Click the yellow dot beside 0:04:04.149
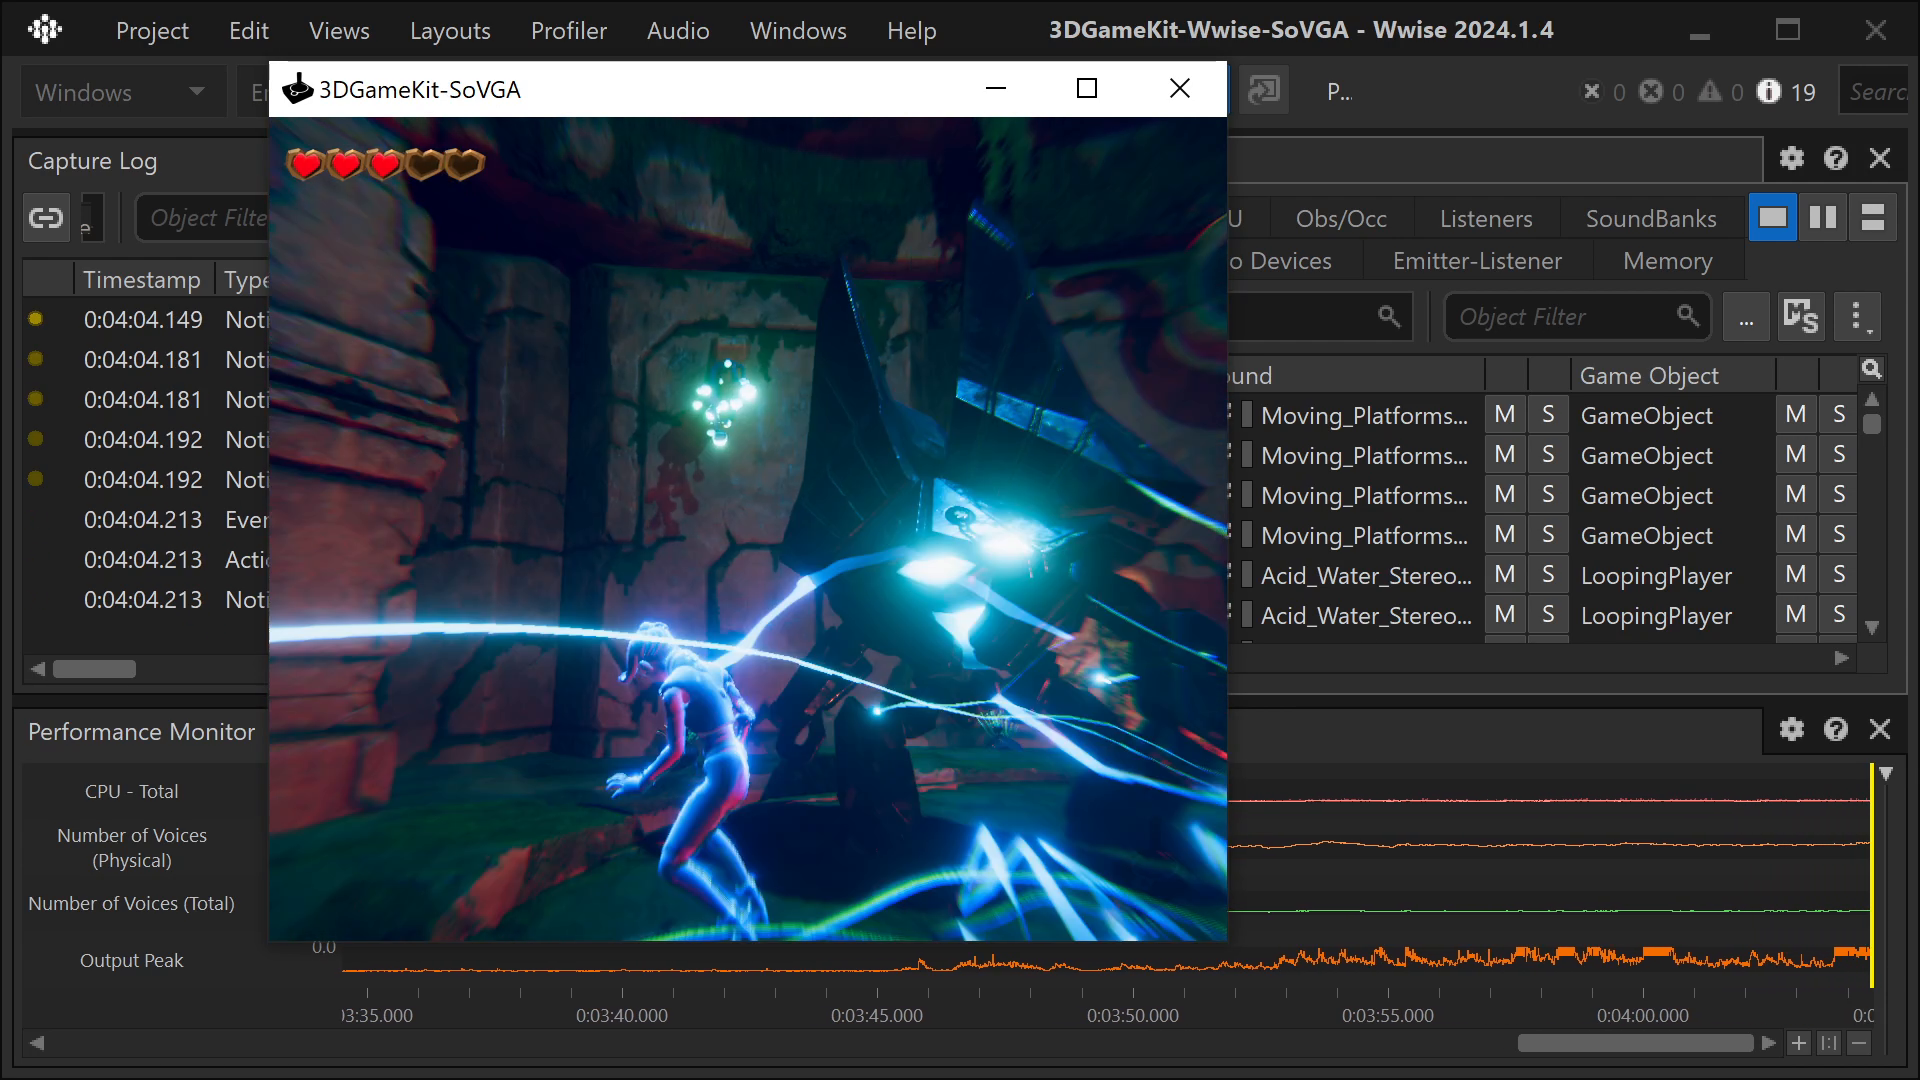 (36, 319)
